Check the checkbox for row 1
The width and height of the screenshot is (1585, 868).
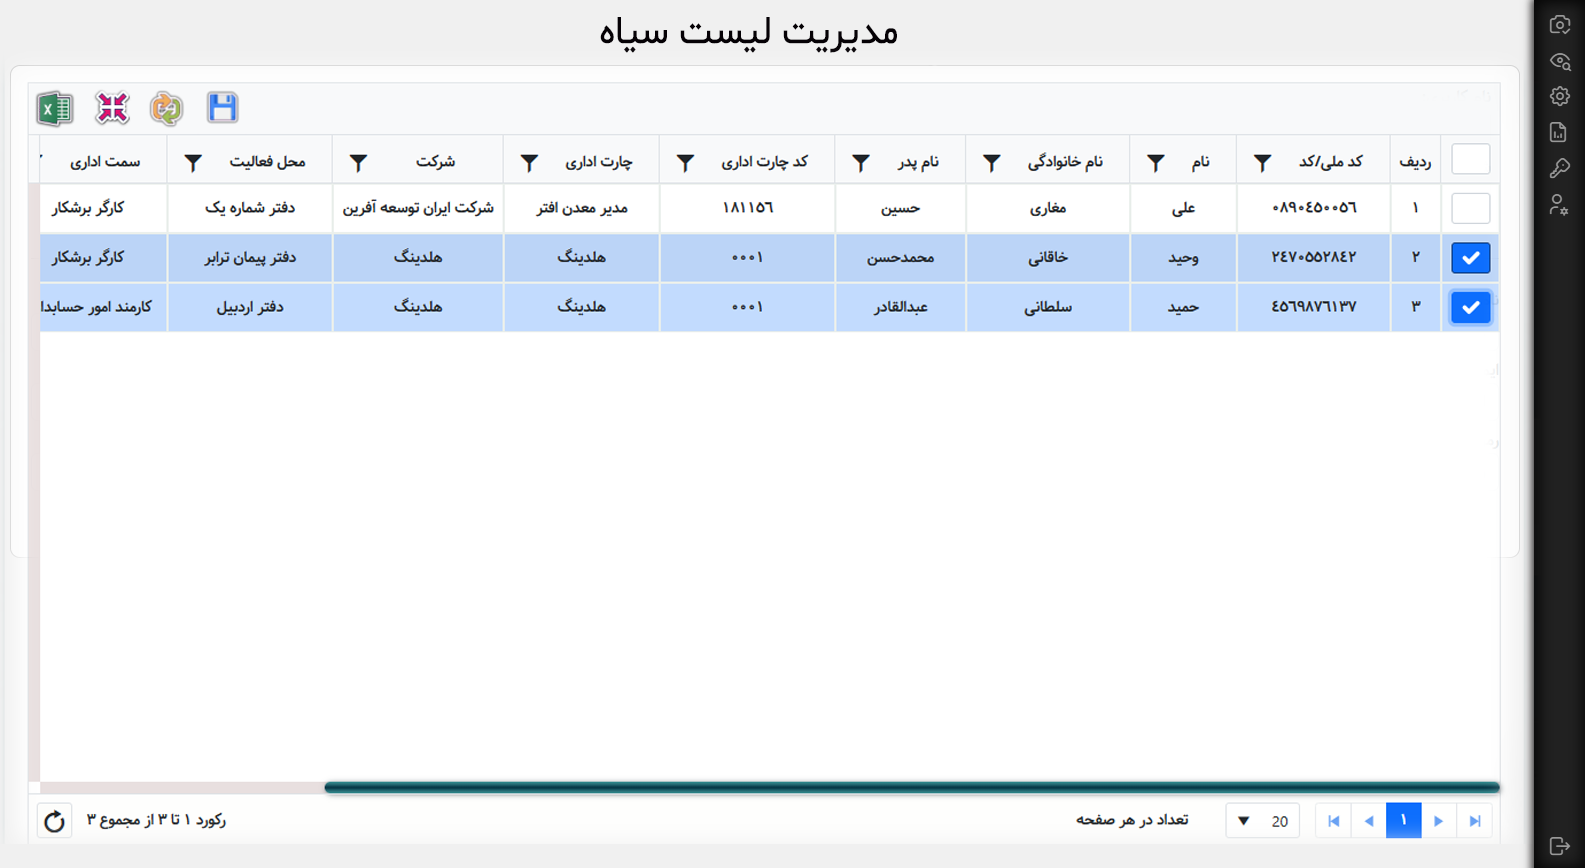1470,208
